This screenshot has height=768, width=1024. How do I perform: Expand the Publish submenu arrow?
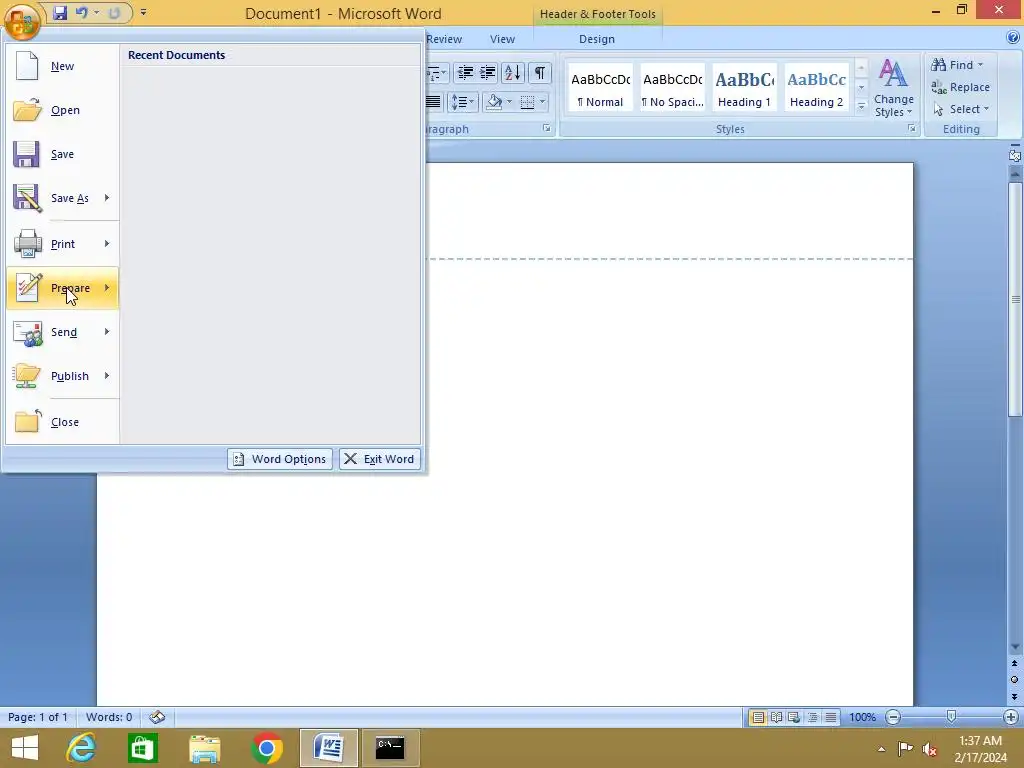tap(107, 376)
